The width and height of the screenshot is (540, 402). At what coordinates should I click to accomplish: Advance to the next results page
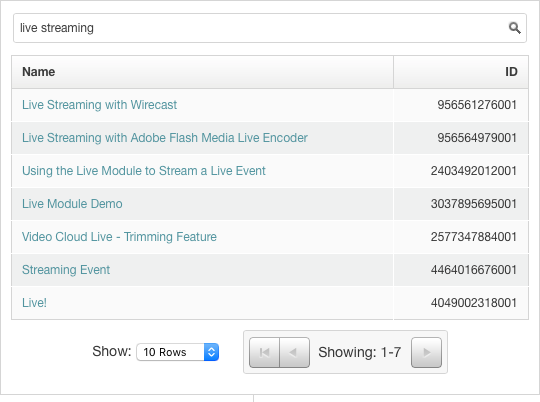coord(426,352)
